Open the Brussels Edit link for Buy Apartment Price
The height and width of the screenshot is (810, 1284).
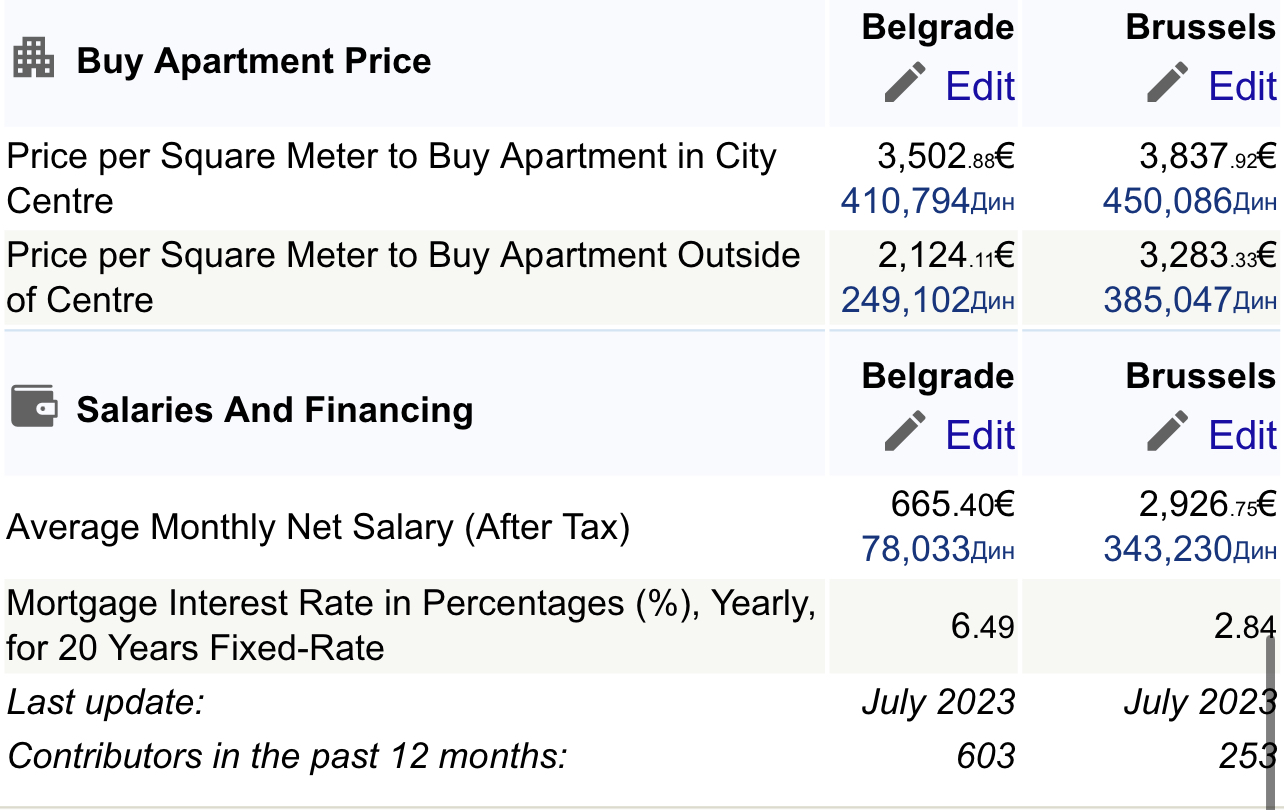tap(1242, 87)
